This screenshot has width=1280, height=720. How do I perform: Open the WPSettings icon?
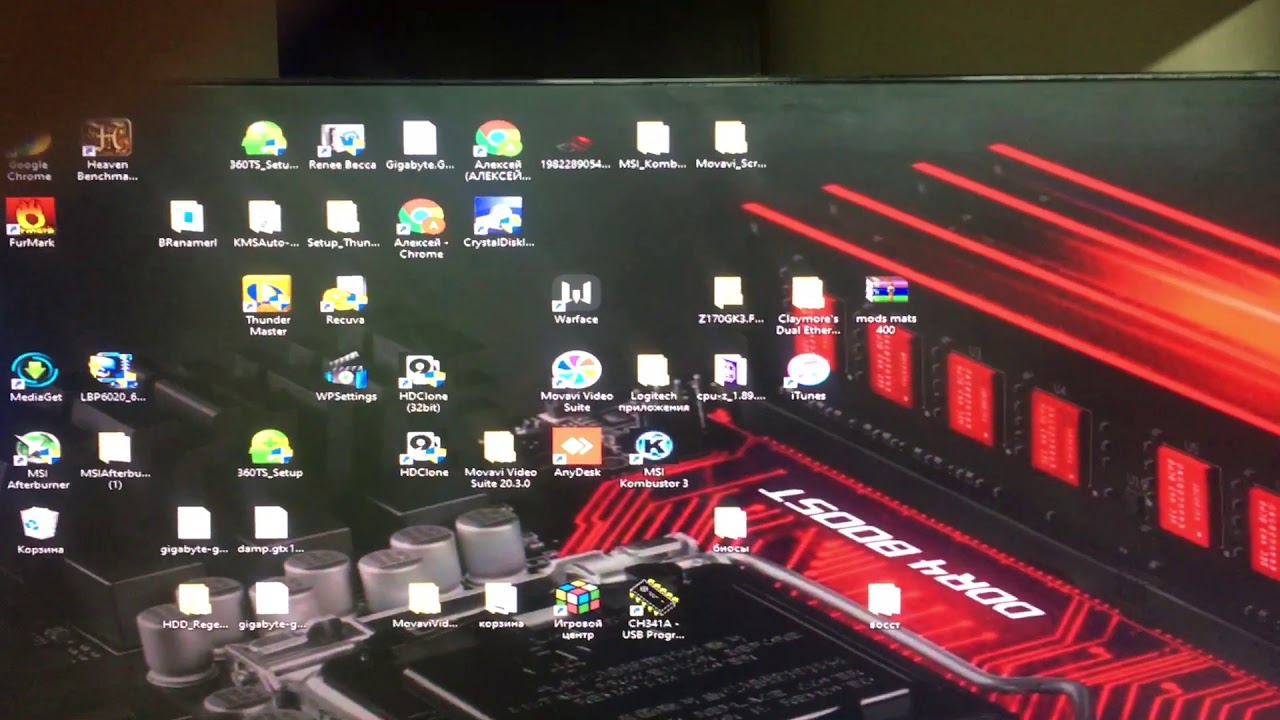click(346, 377)
